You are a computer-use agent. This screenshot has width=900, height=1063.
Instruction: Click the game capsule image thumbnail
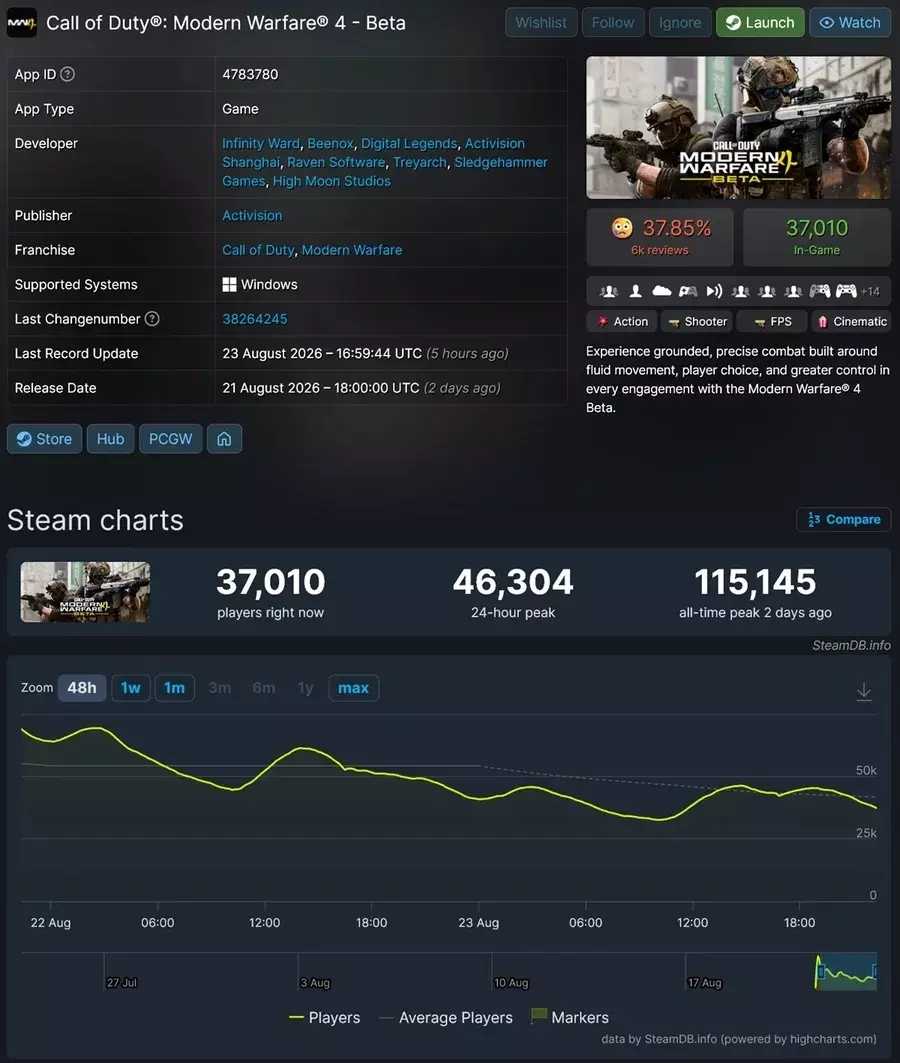pyautogui.click(x=739, y=127)
